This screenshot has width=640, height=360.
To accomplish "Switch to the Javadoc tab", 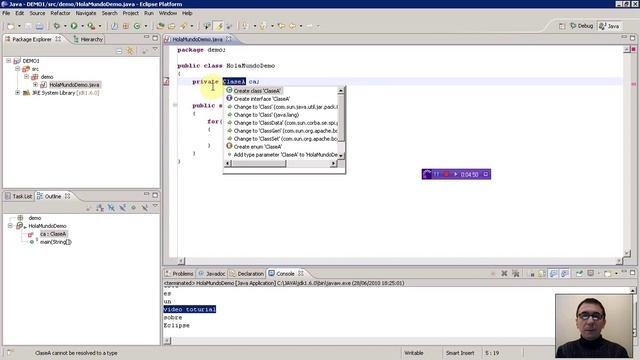I will point(212,273).
